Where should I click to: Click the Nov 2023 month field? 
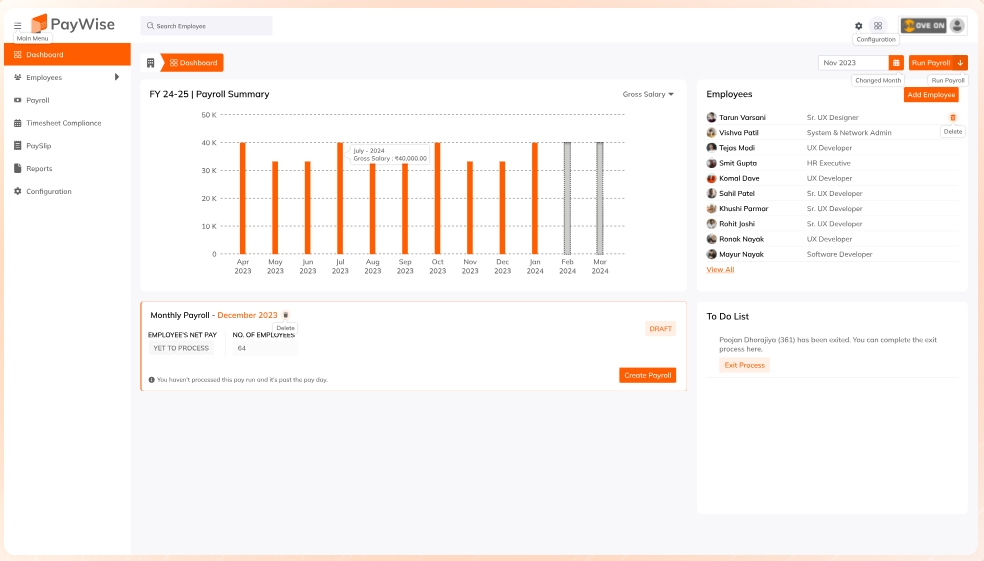click(x=853, y=63)
